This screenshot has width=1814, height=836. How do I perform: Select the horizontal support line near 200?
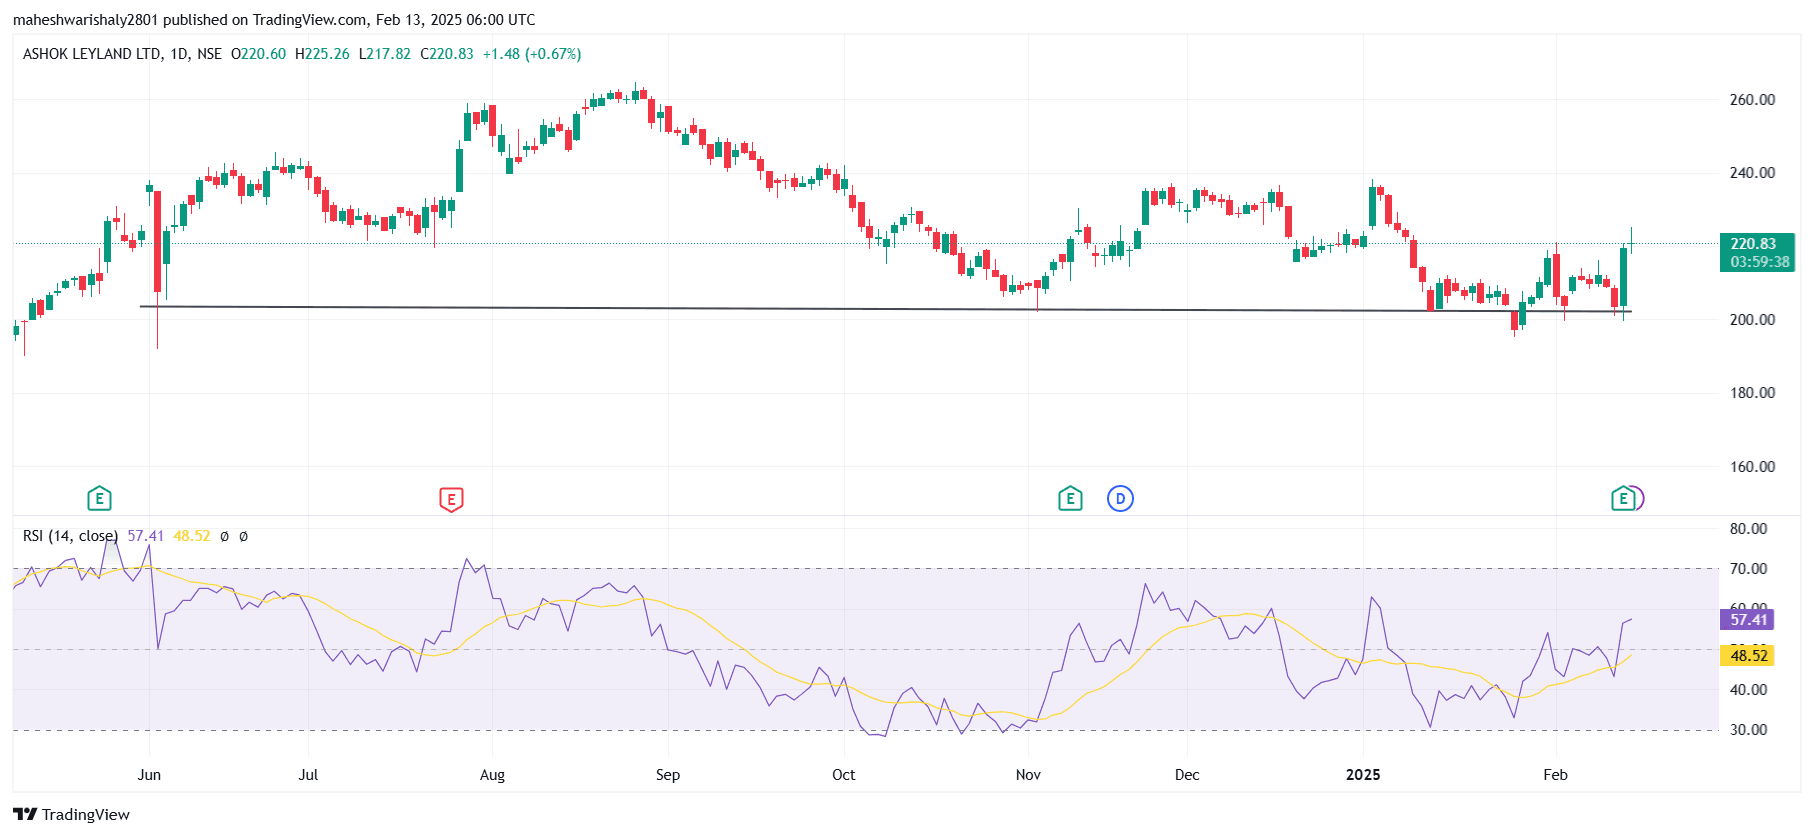(x=885, y=309)
